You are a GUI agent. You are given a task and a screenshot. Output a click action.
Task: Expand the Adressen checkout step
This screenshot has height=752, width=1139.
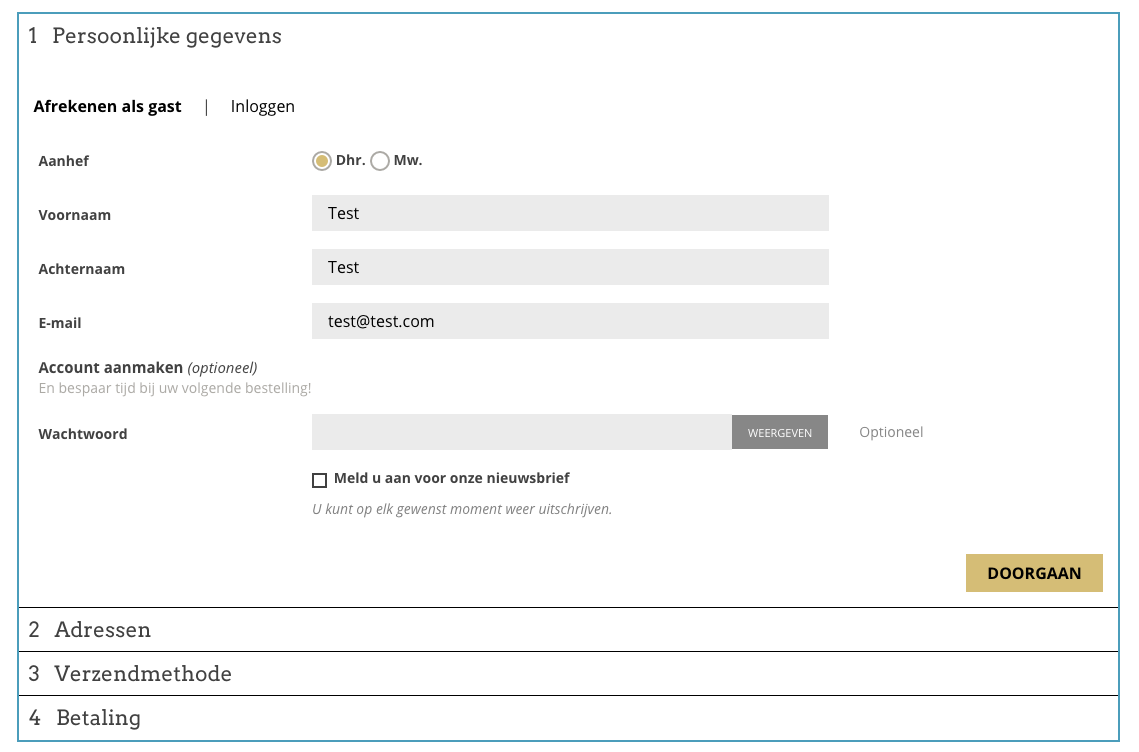click(x=102, y=630)
